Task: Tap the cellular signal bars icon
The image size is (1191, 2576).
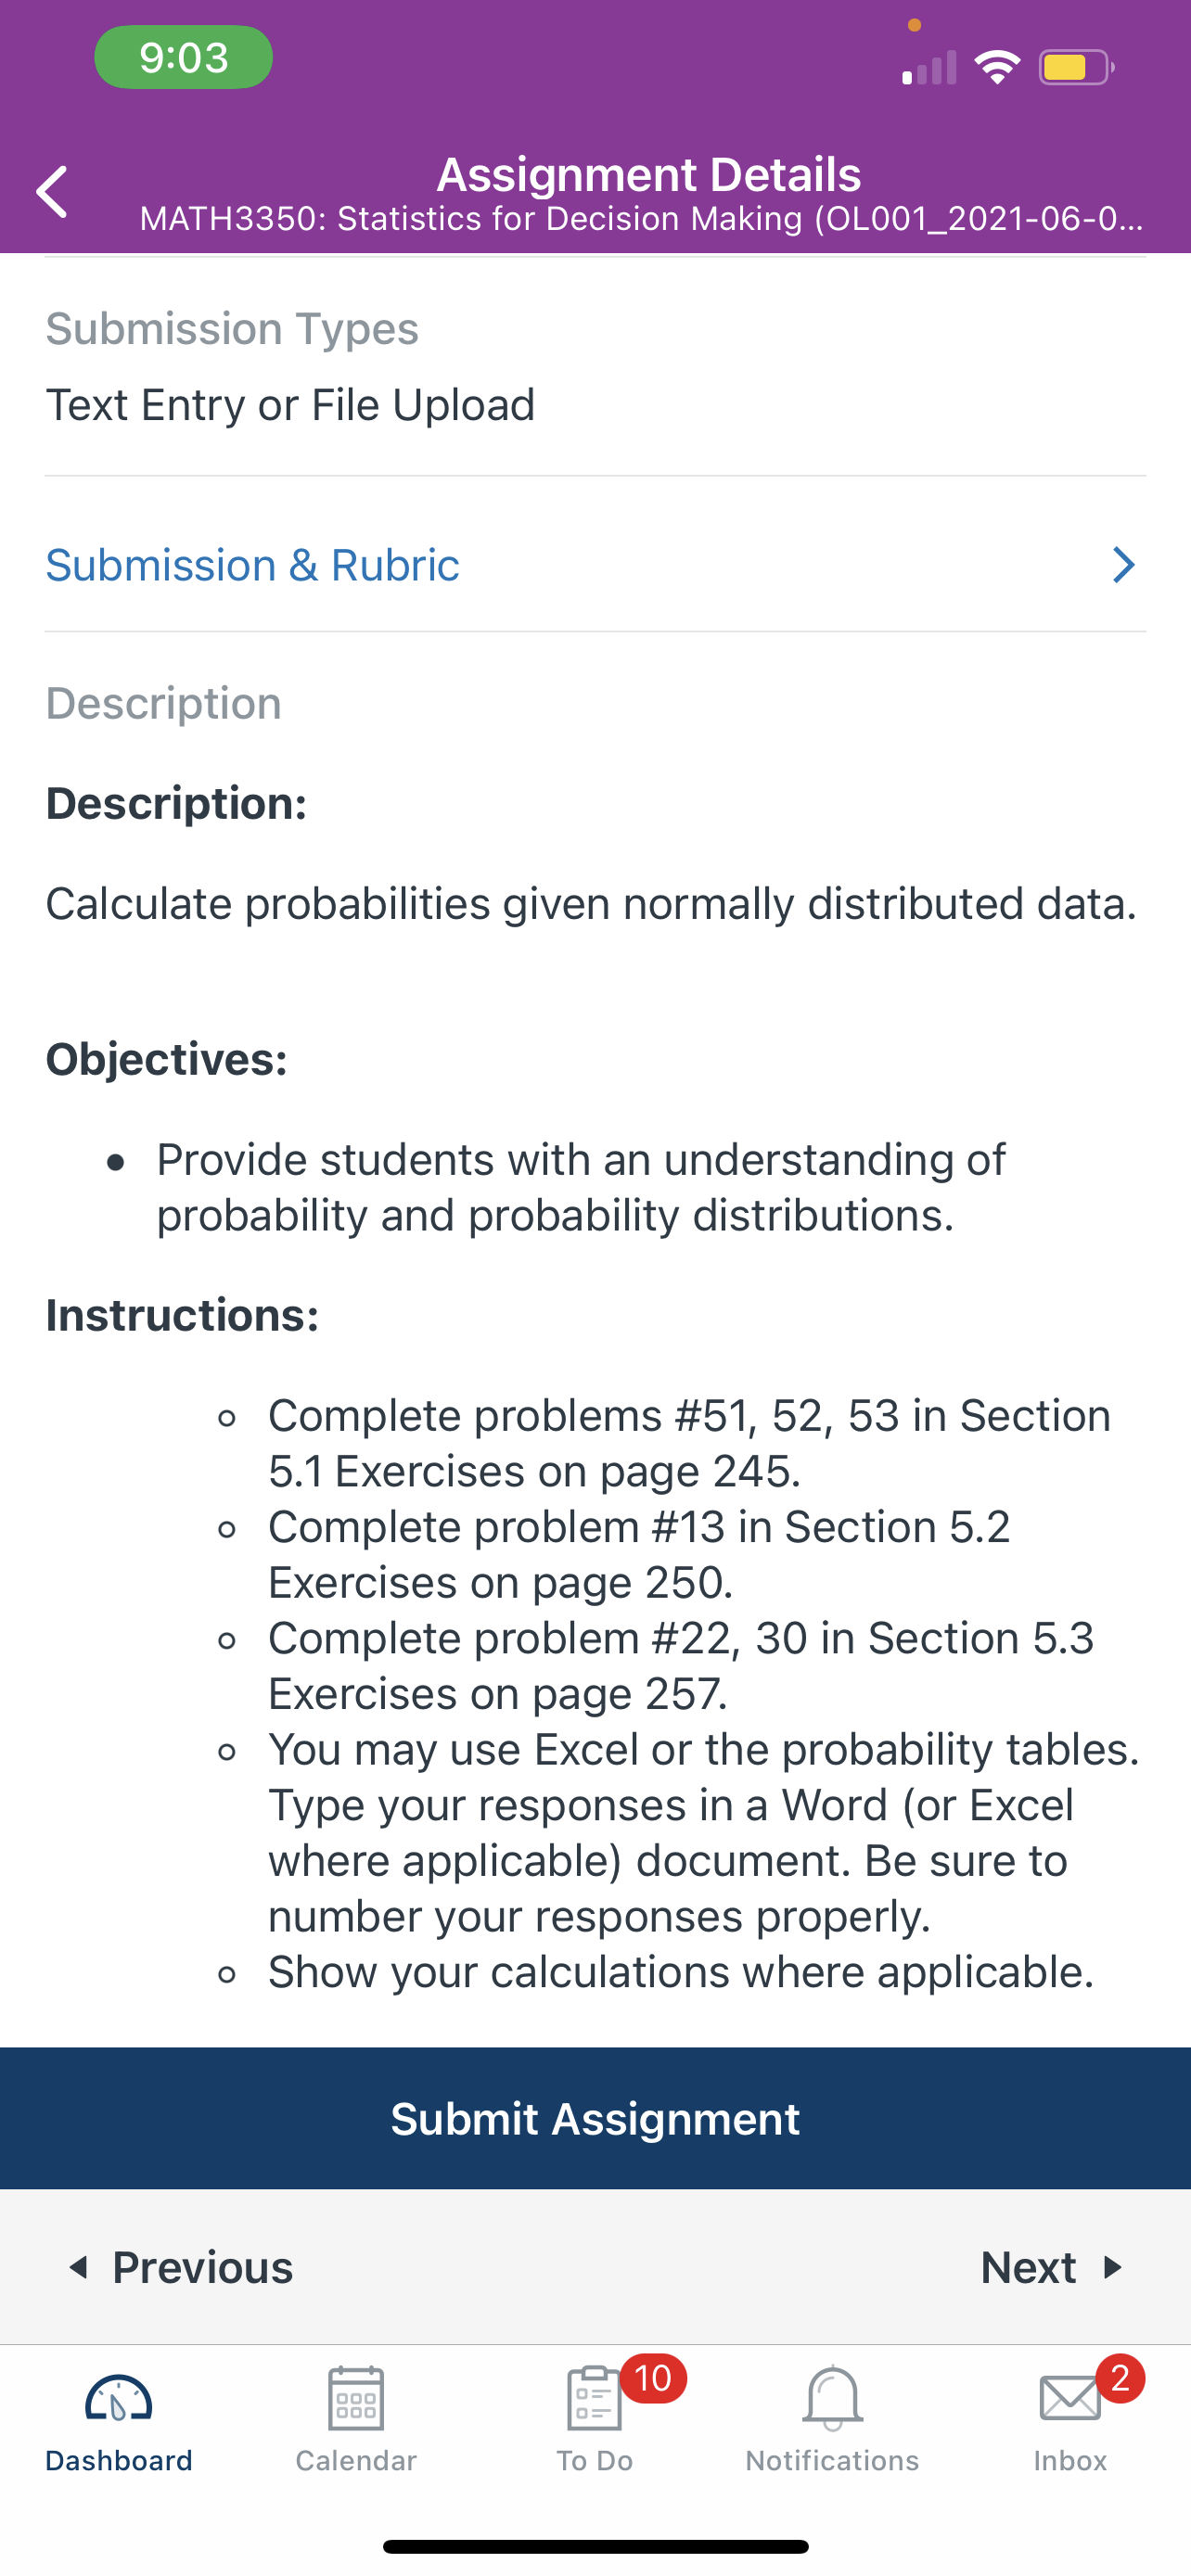Action: [929, 67]
